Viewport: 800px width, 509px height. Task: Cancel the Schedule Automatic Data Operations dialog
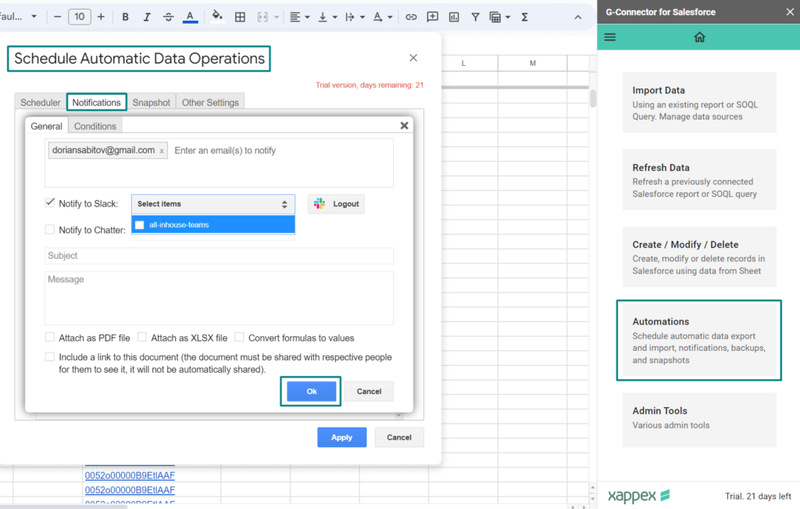coord(399,437)
